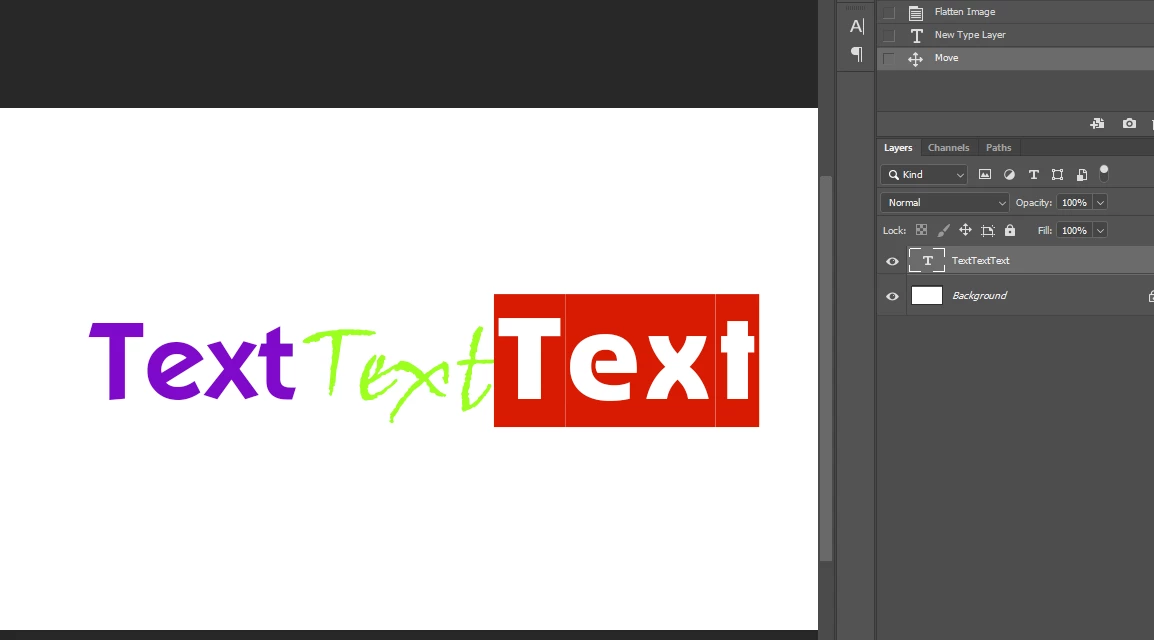Lock transparent pixels
Screen dimensions: 1154x640
pos(921,230)
